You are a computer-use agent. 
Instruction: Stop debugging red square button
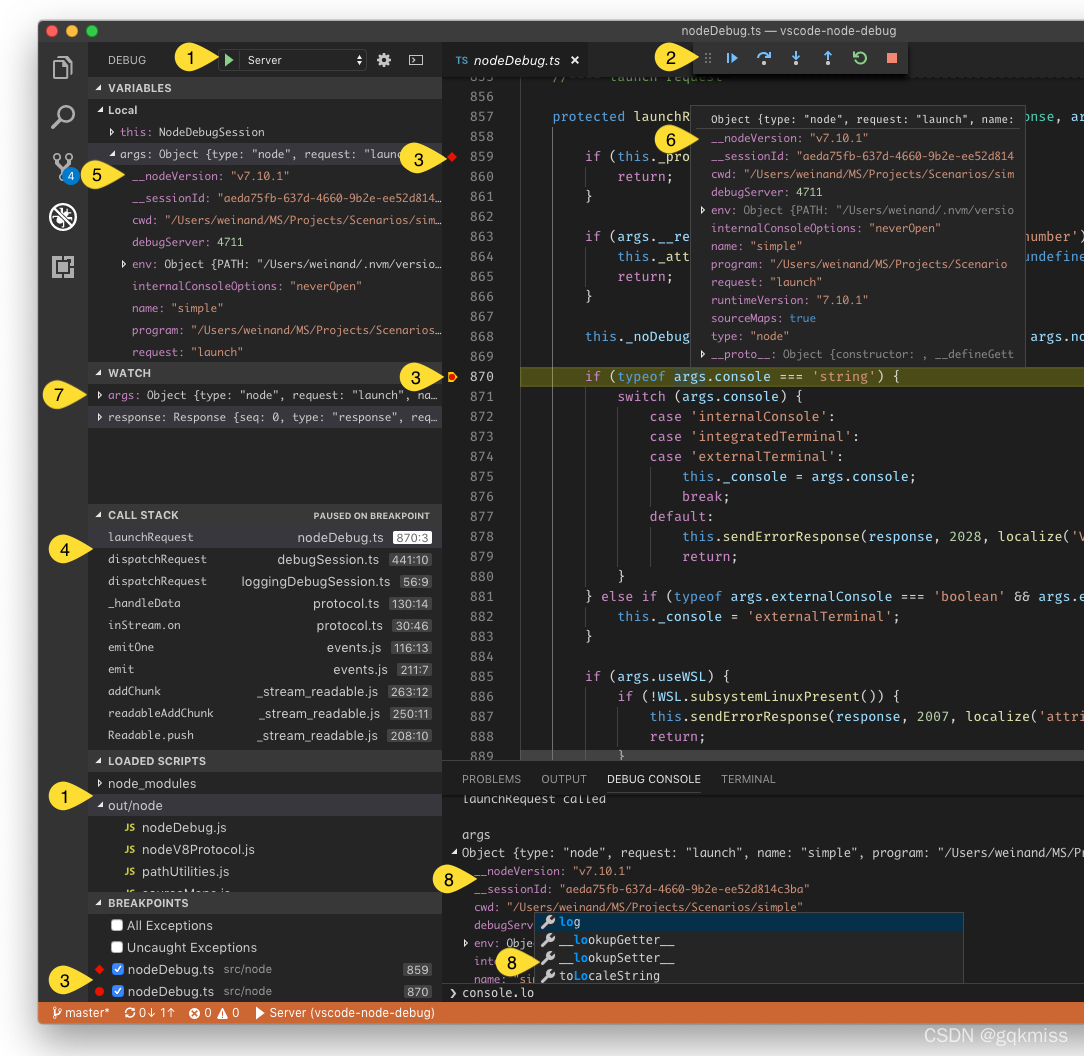coord(892,59)
